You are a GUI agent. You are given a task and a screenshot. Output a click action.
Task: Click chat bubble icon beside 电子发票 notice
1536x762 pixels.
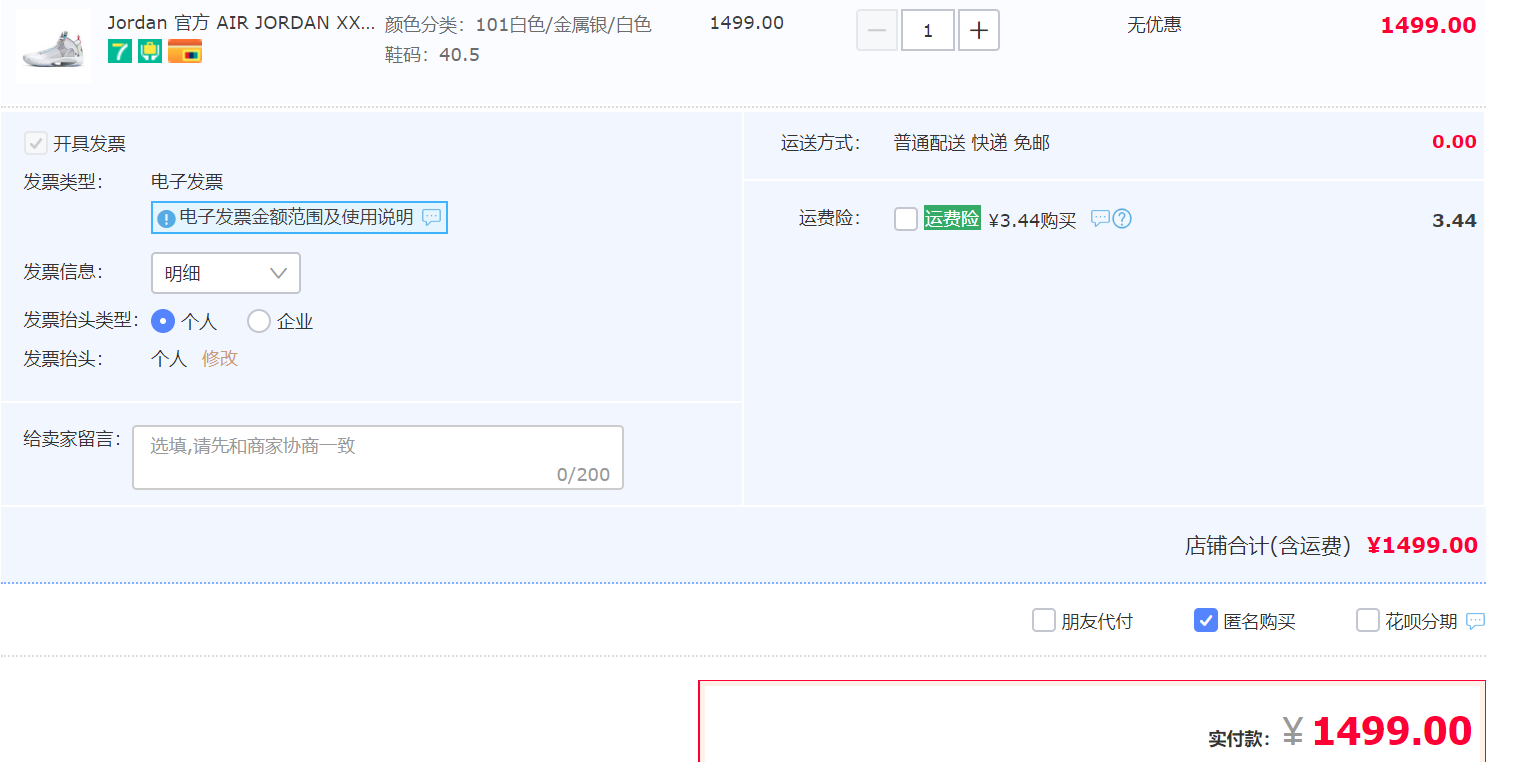coord(431,217)
